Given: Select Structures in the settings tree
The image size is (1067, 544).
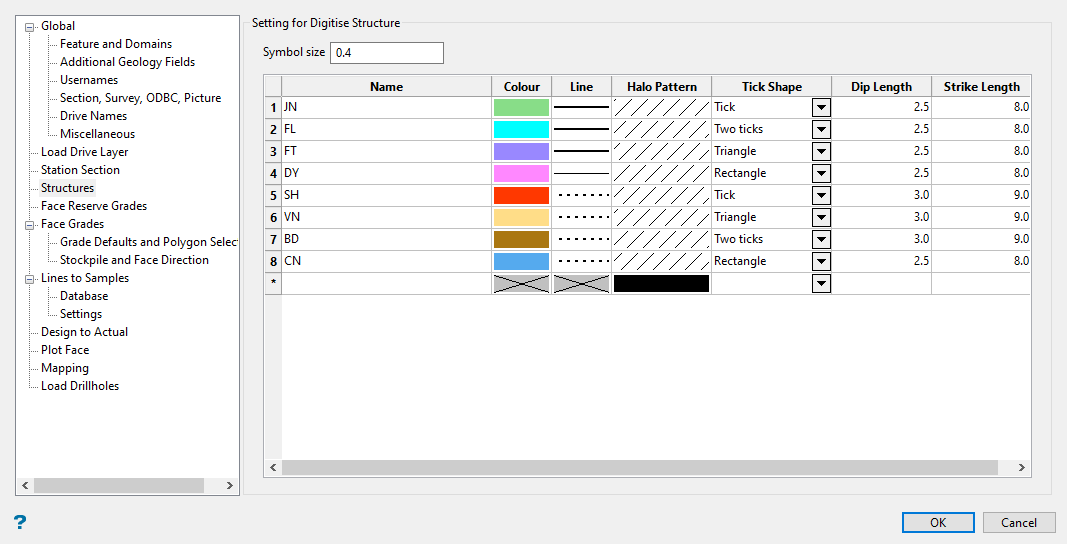Looking at the screenshot, I should tap(67, 188).
